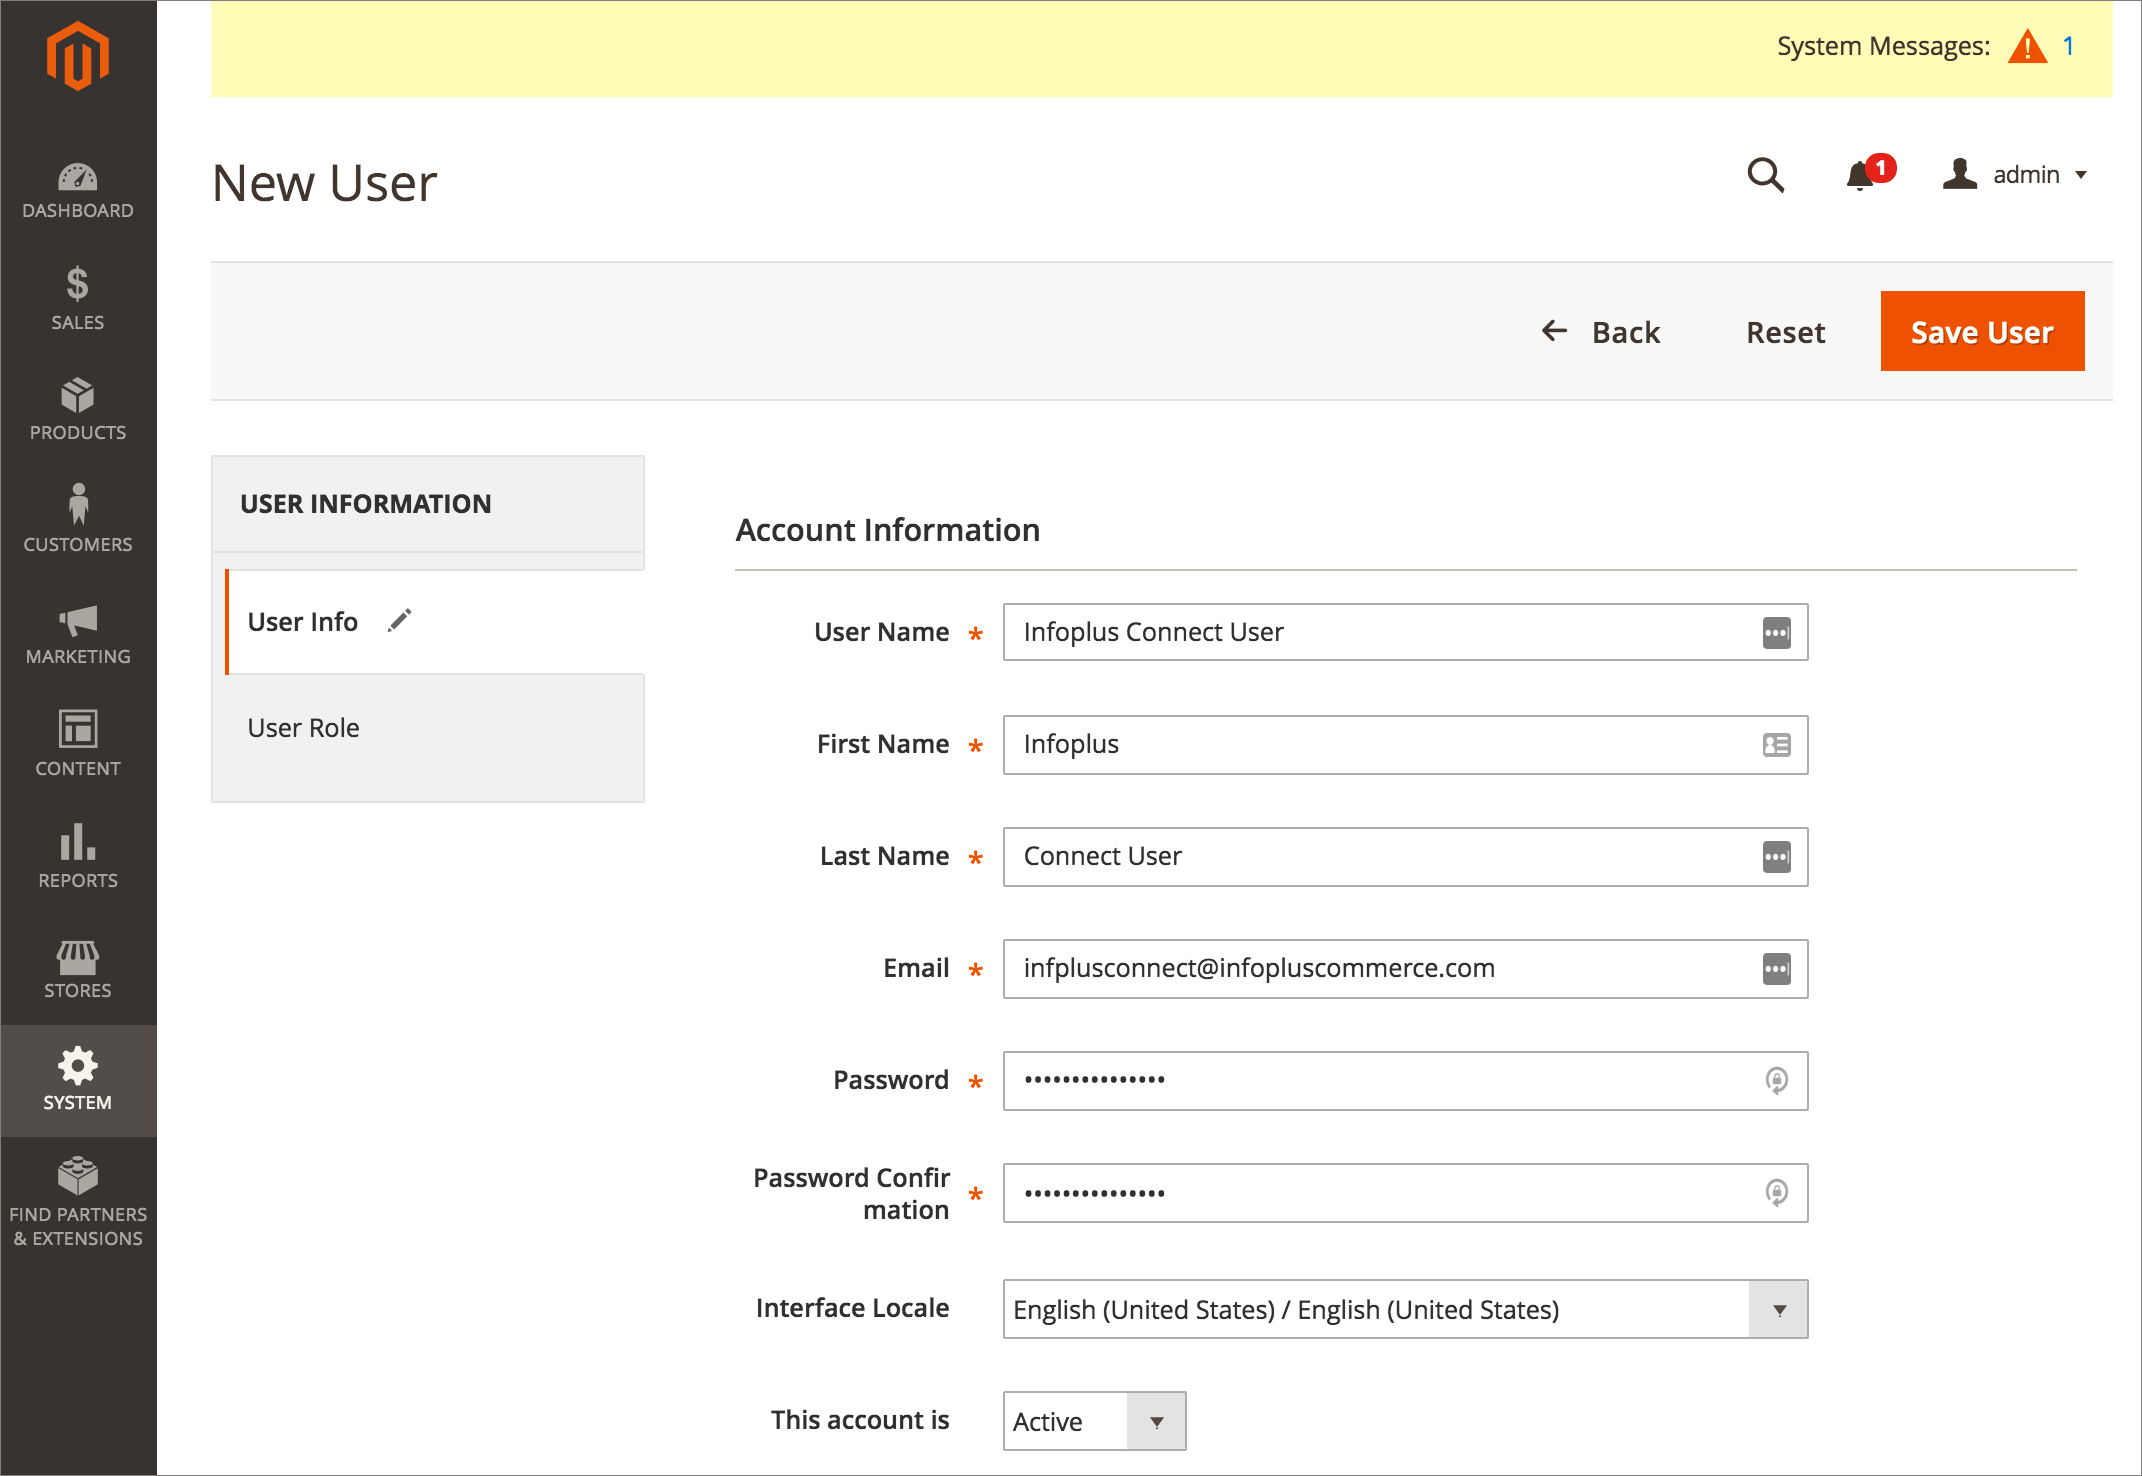Switch to the User Role tab
Screen dimensions: 2142x1476
pos(304,728)
